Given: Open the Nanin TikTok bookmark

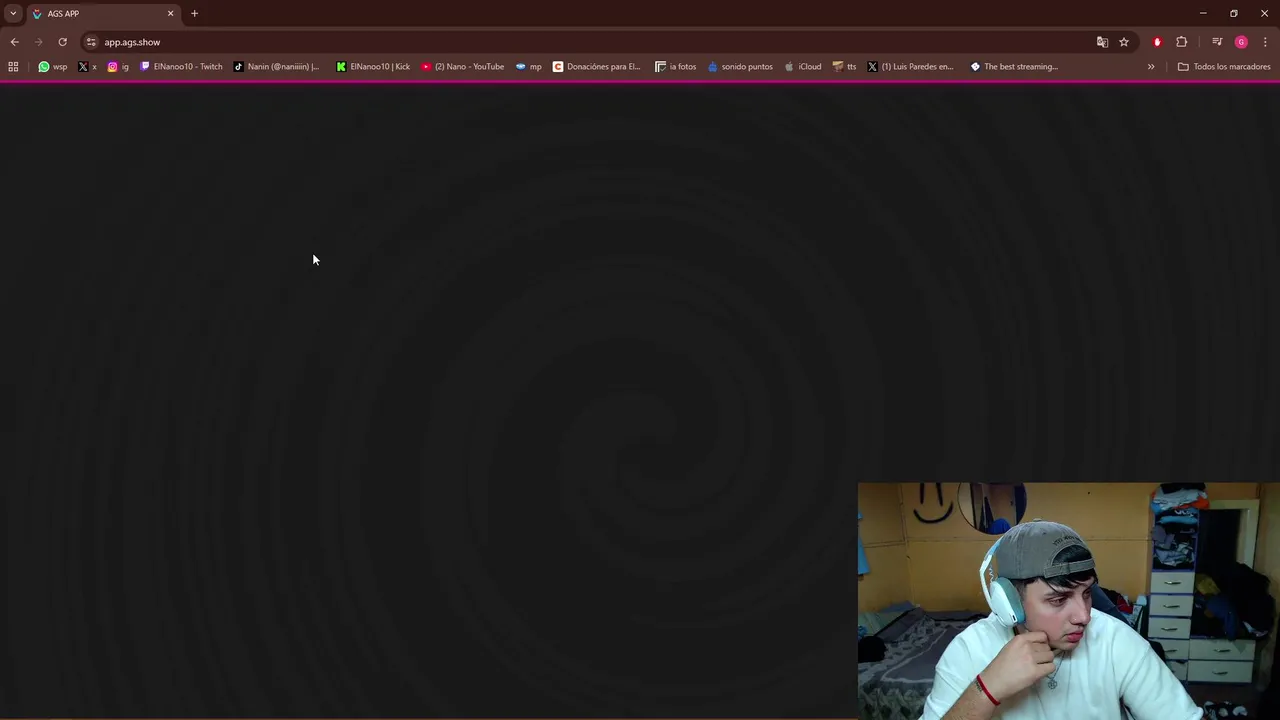Looking at the screenshot, I should pos(276,67).
